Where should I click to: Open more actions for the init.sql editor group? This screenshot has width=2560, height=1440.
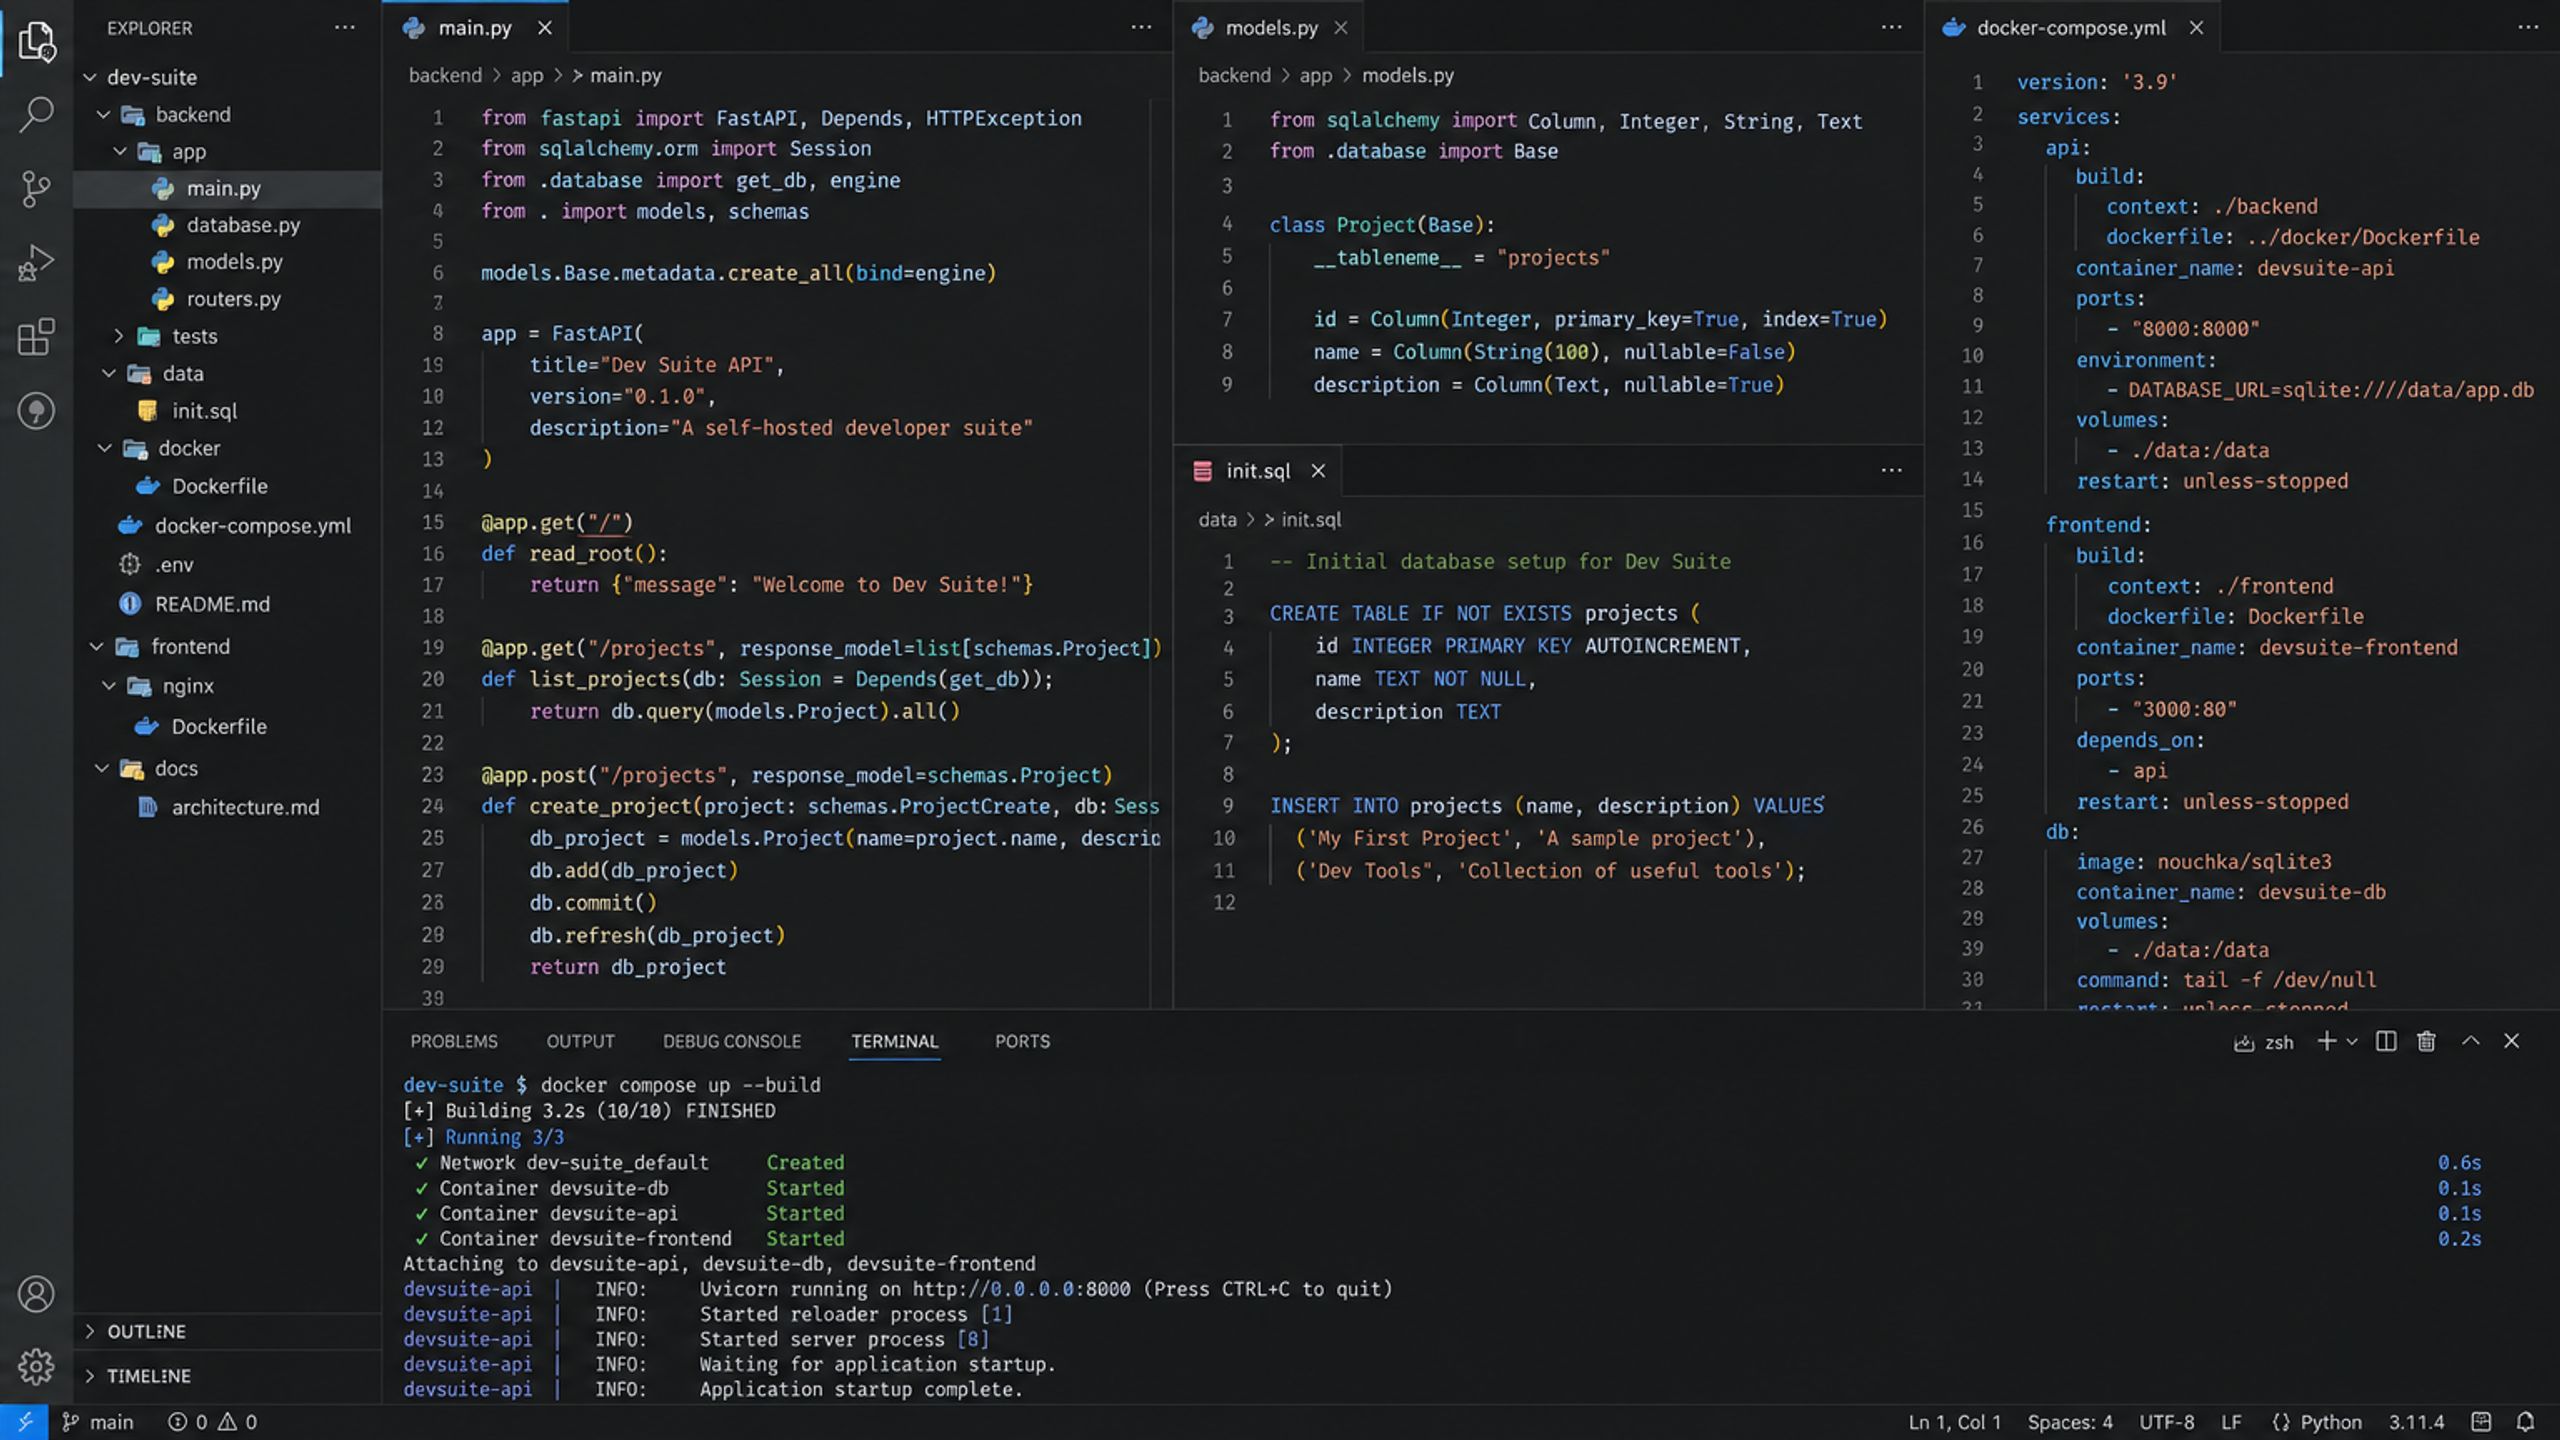[x=1891, y=471]
